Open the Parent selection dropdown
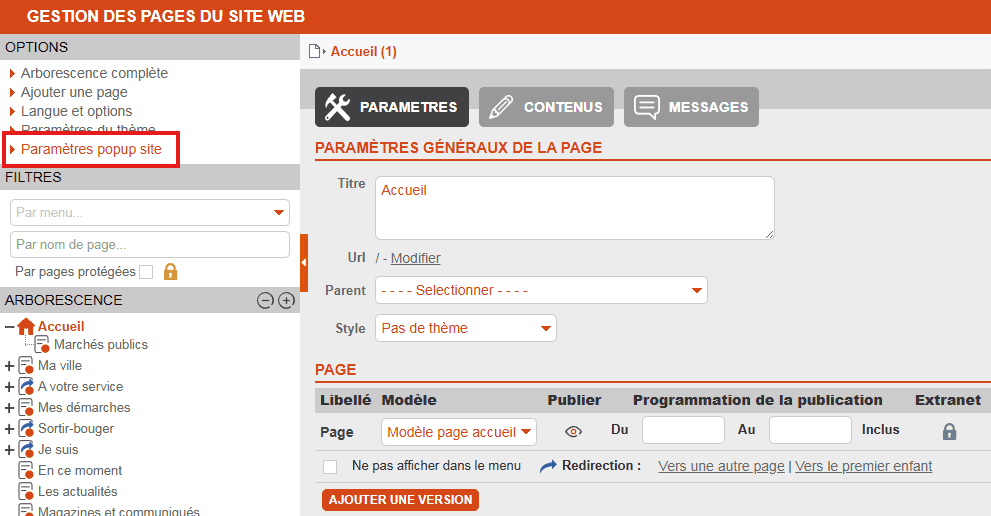991x516 pixels. (541, 290)
